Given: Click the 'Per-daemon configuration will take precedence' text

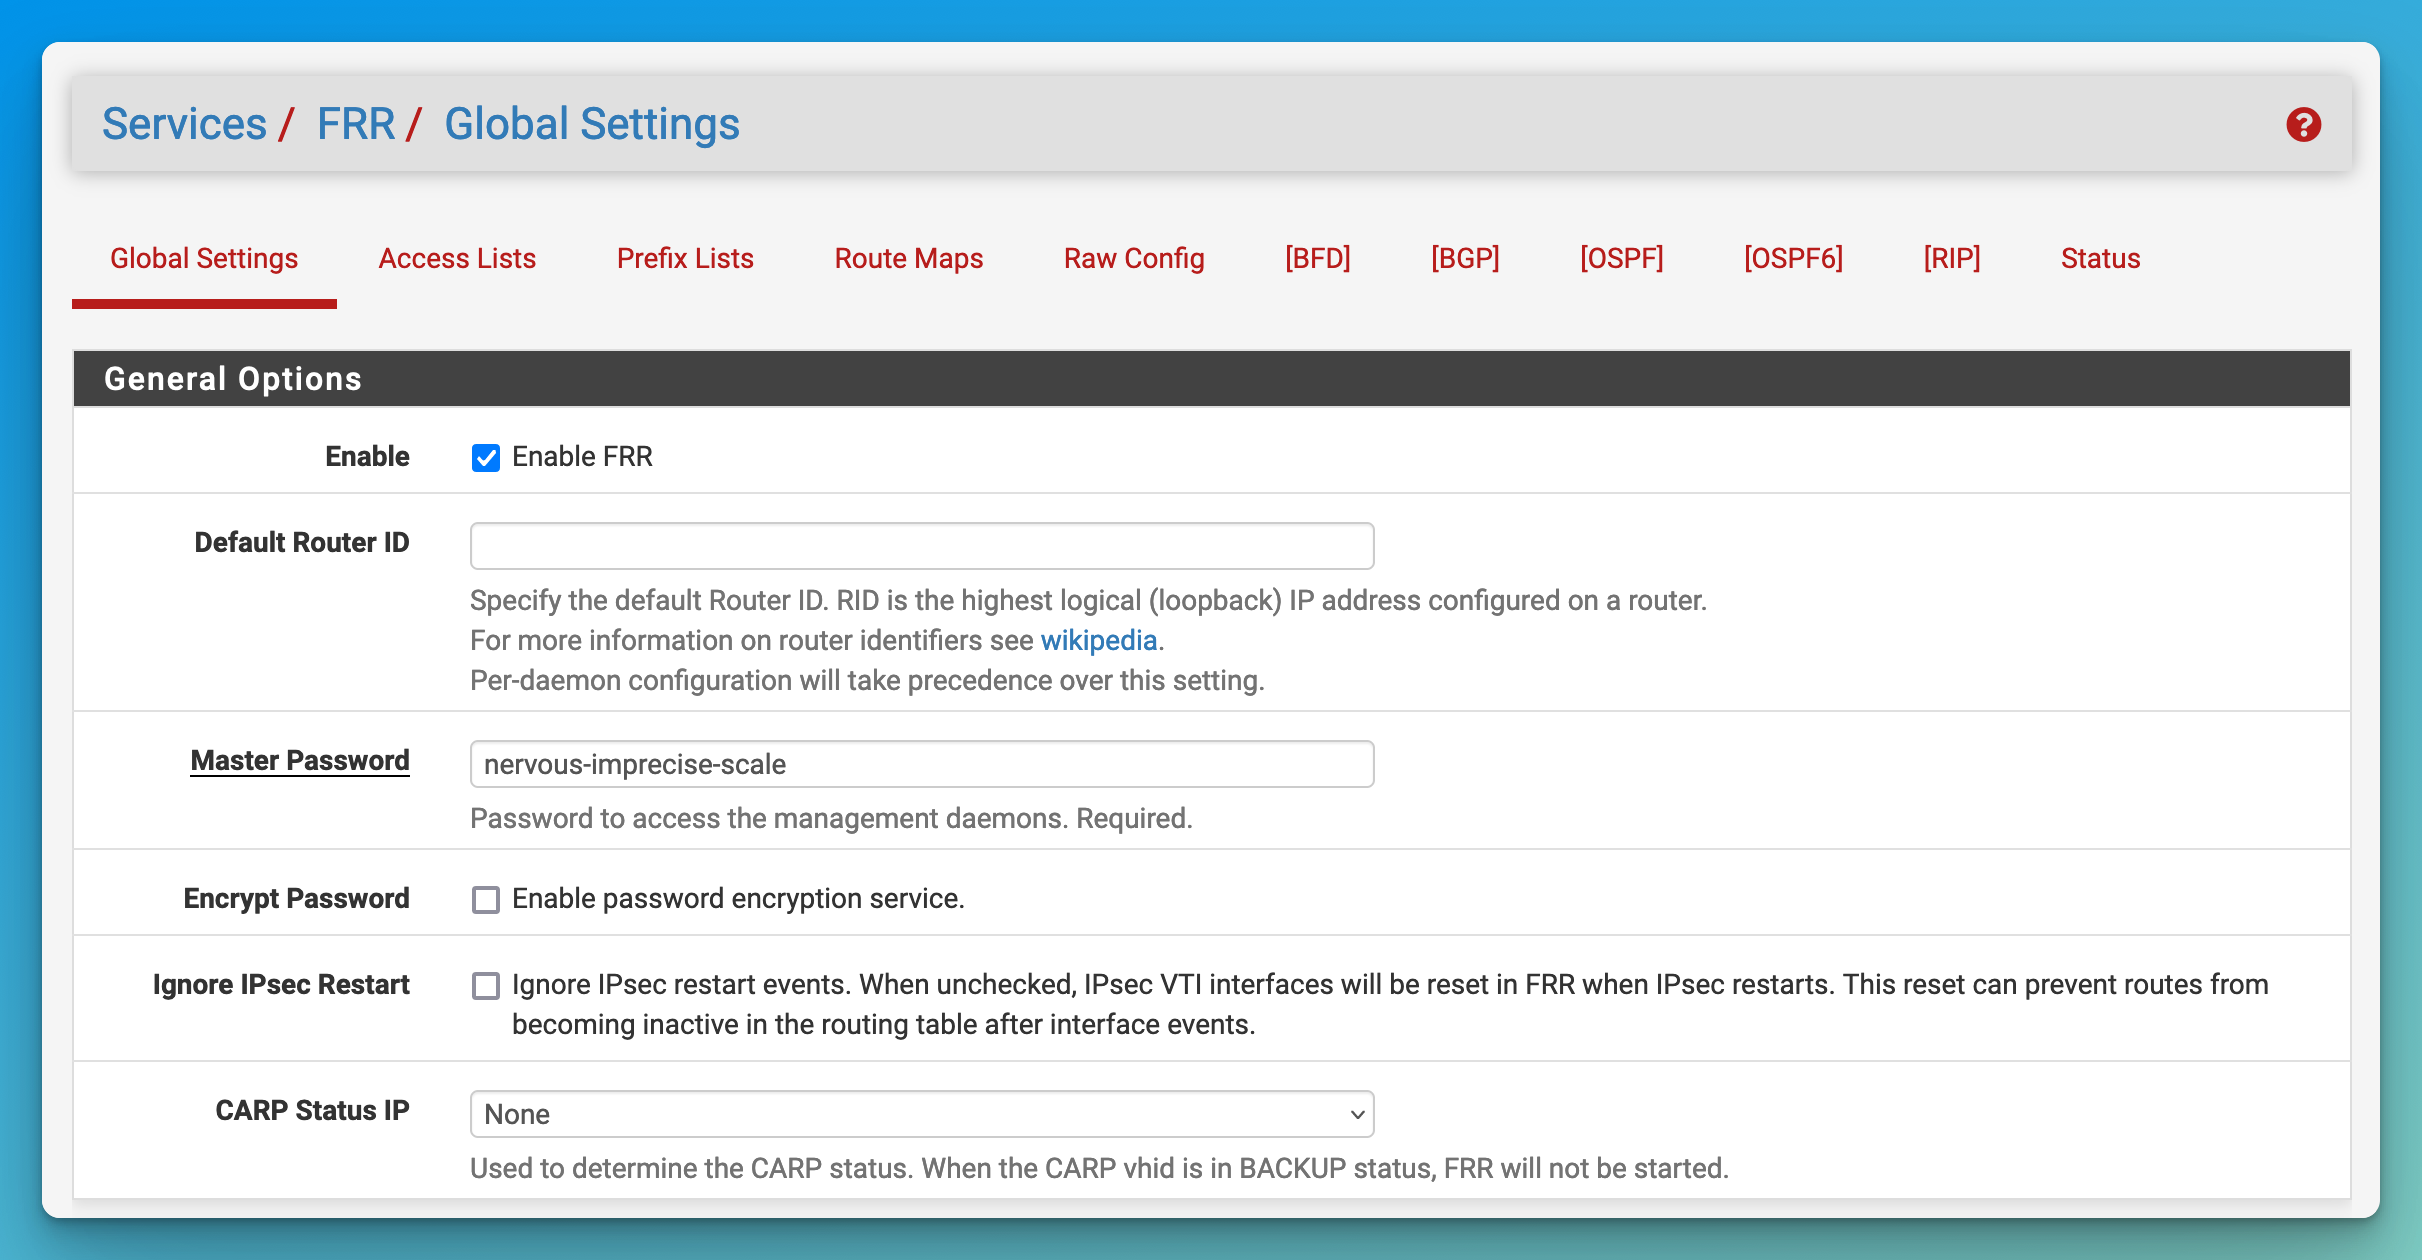Looking at the screenshot, I should [x=867, y=680].
